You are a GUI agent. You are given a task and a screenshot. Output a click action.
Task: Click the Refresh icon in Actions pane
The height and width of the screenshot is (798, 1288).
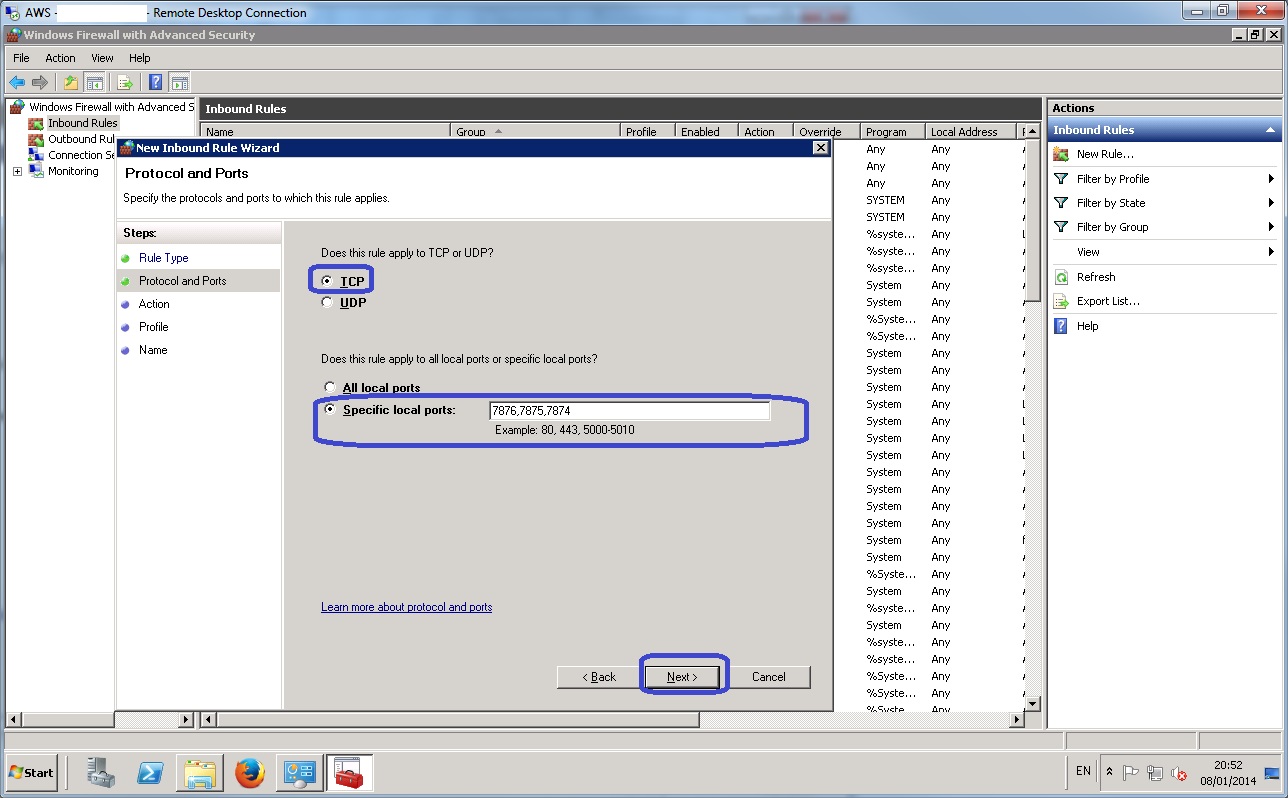[1061, 277]
